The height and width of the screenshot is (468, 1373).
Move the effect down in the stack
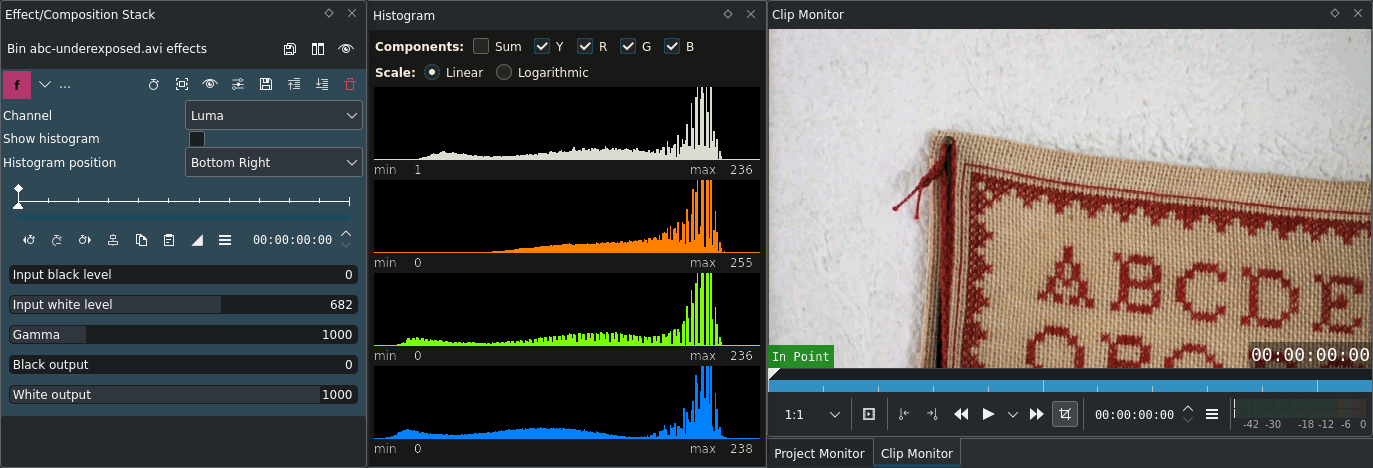(322, 85)
